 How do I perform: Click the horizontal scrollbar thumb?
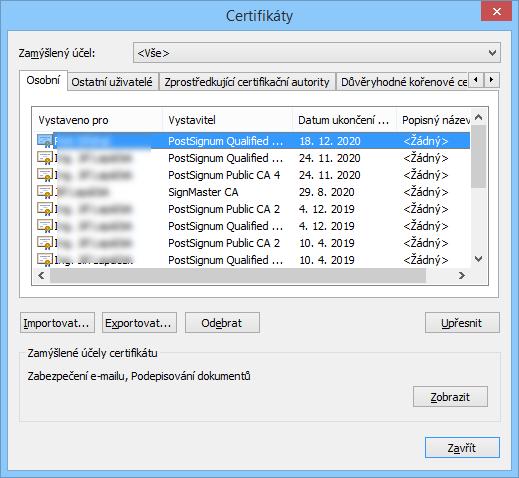(238, 275)
